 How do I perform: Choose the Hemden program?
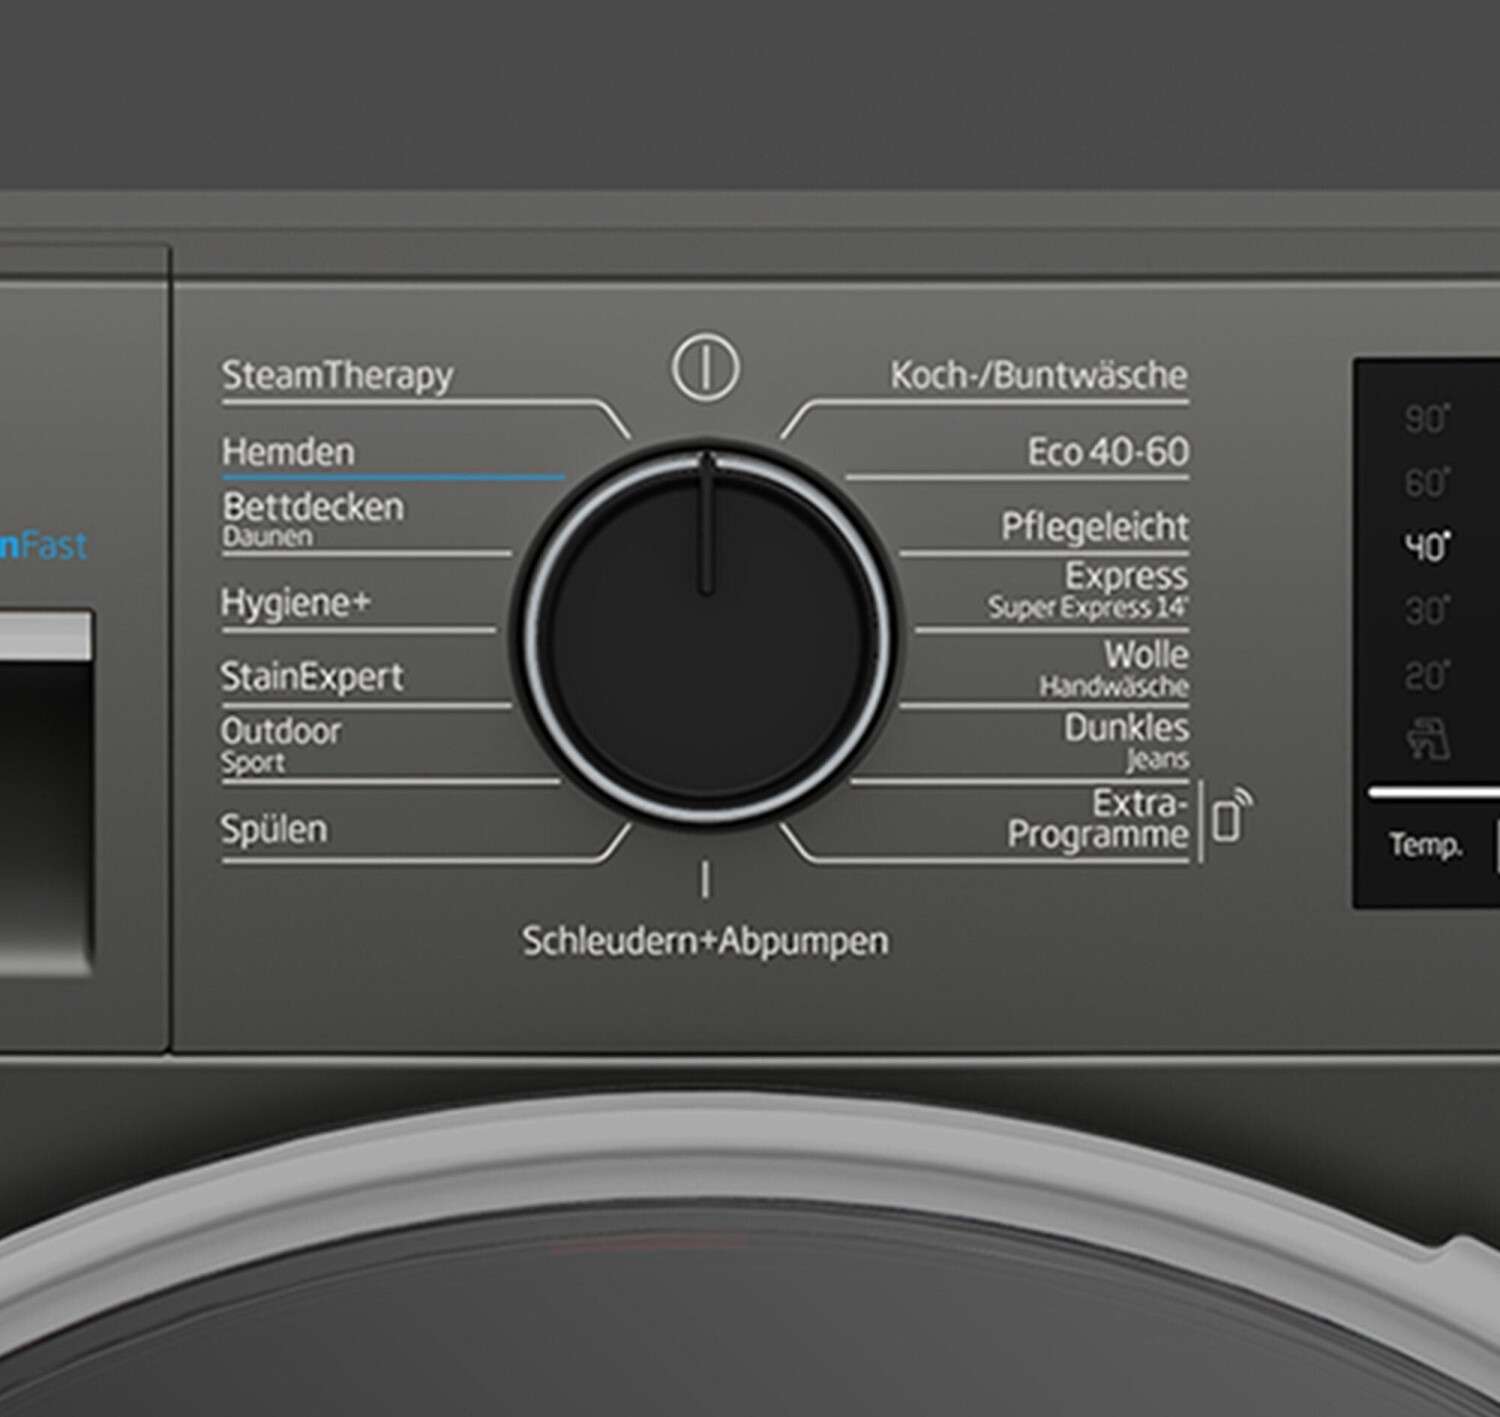tap(288, 452)
